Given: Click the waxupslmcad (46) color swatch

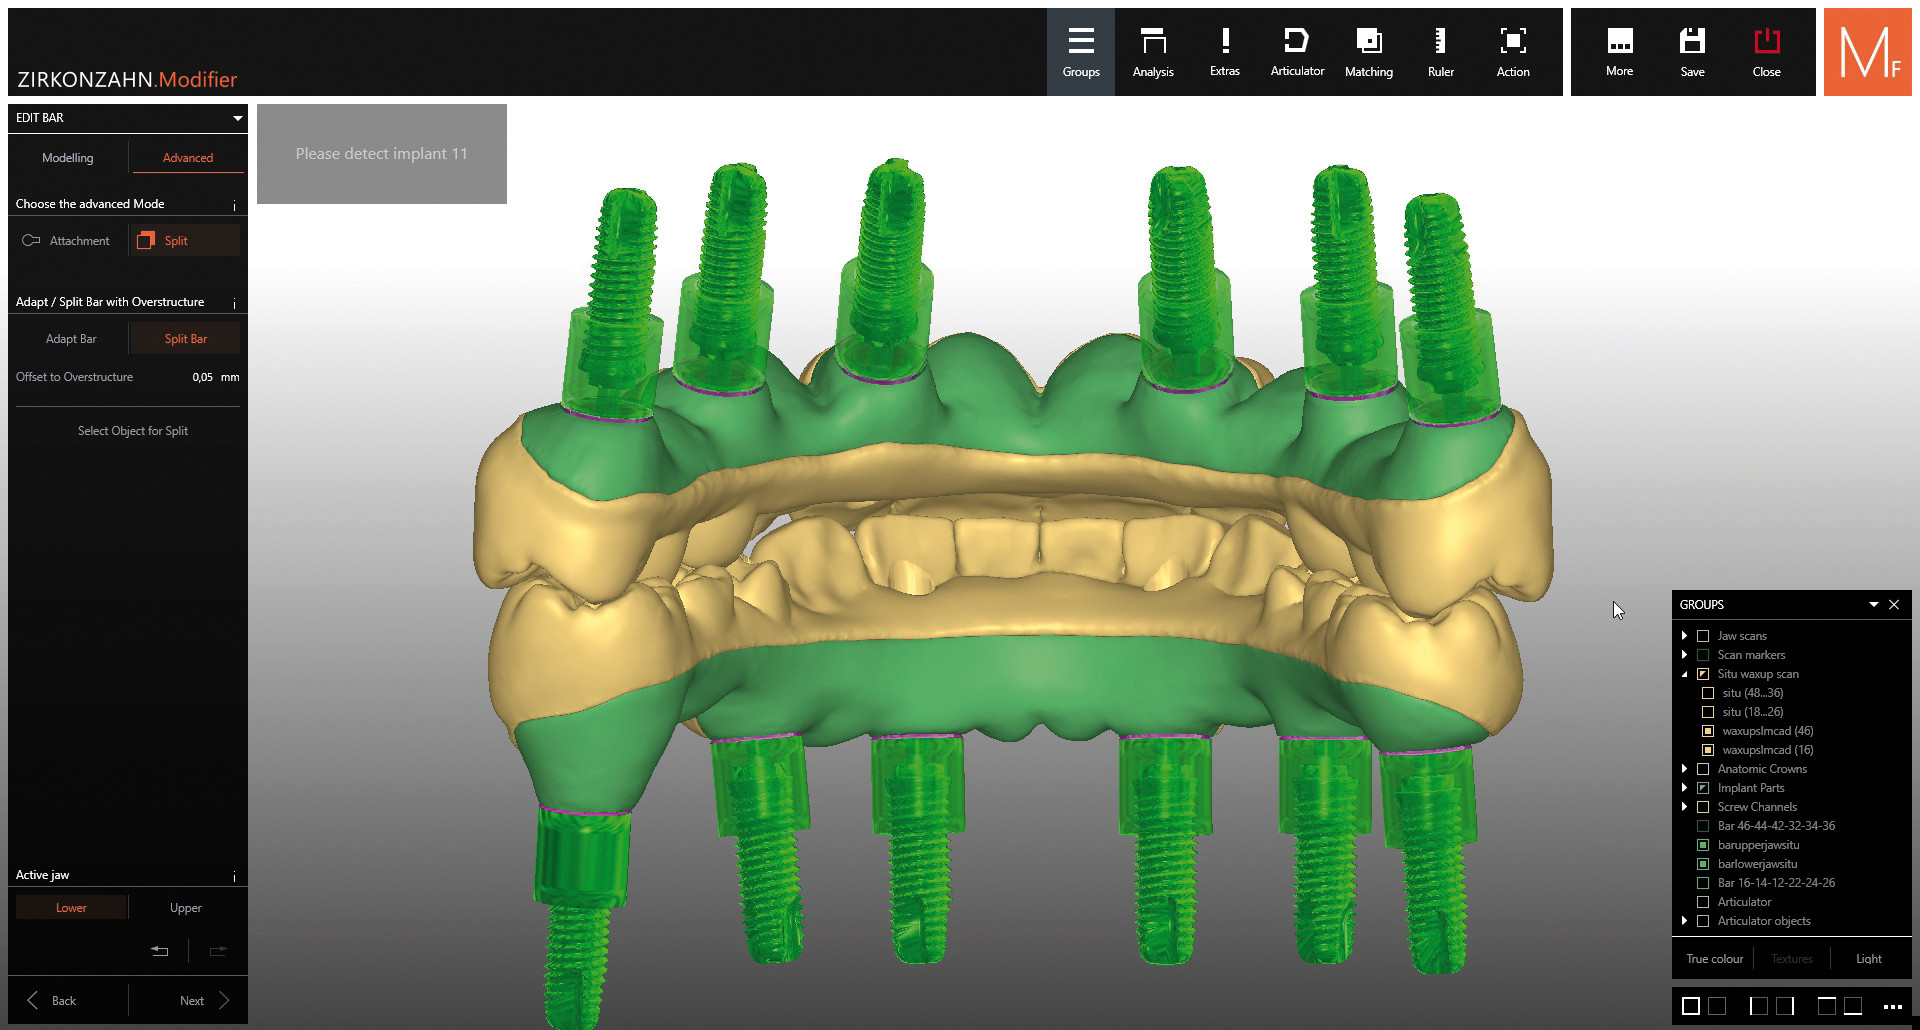Looking at the screenshot, I should tap(1708, 731).
